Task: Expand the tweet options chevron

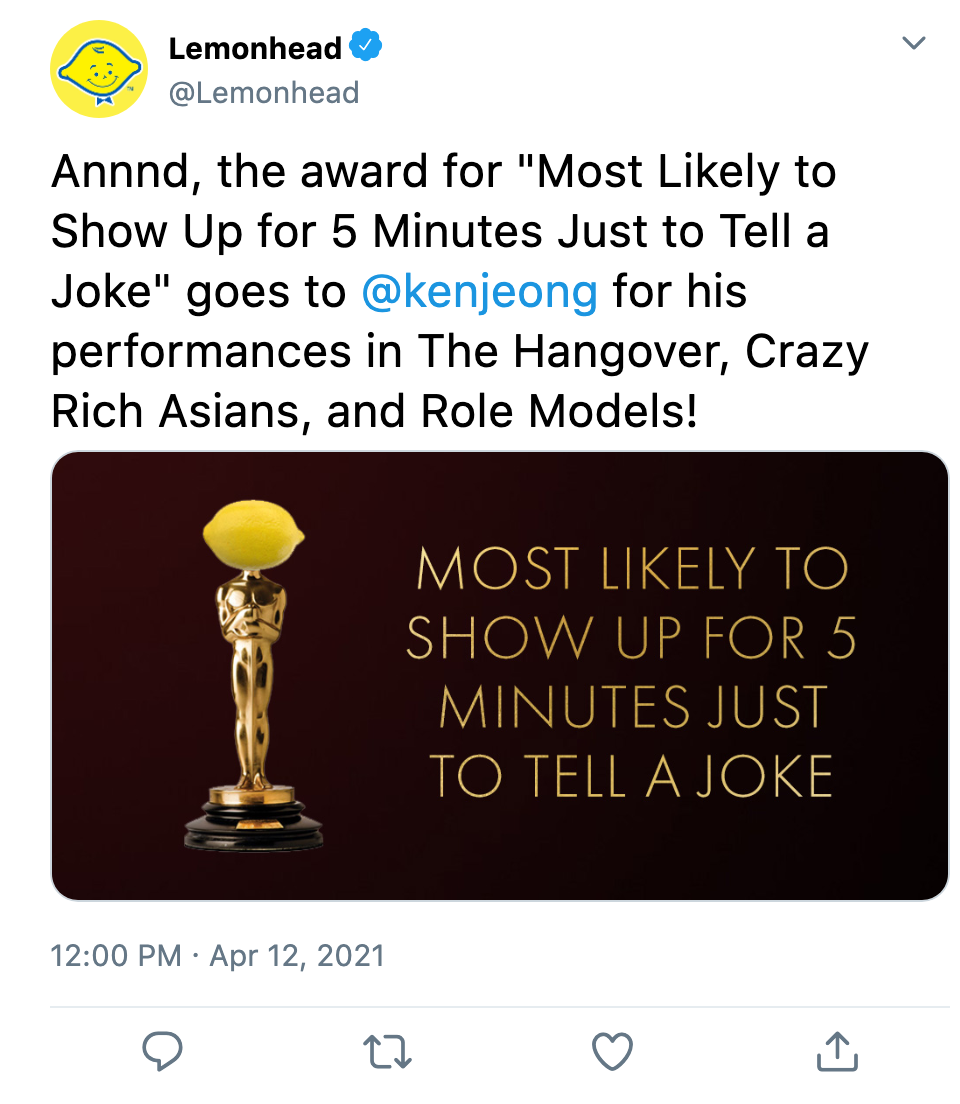Action: (x=913, y=43)
